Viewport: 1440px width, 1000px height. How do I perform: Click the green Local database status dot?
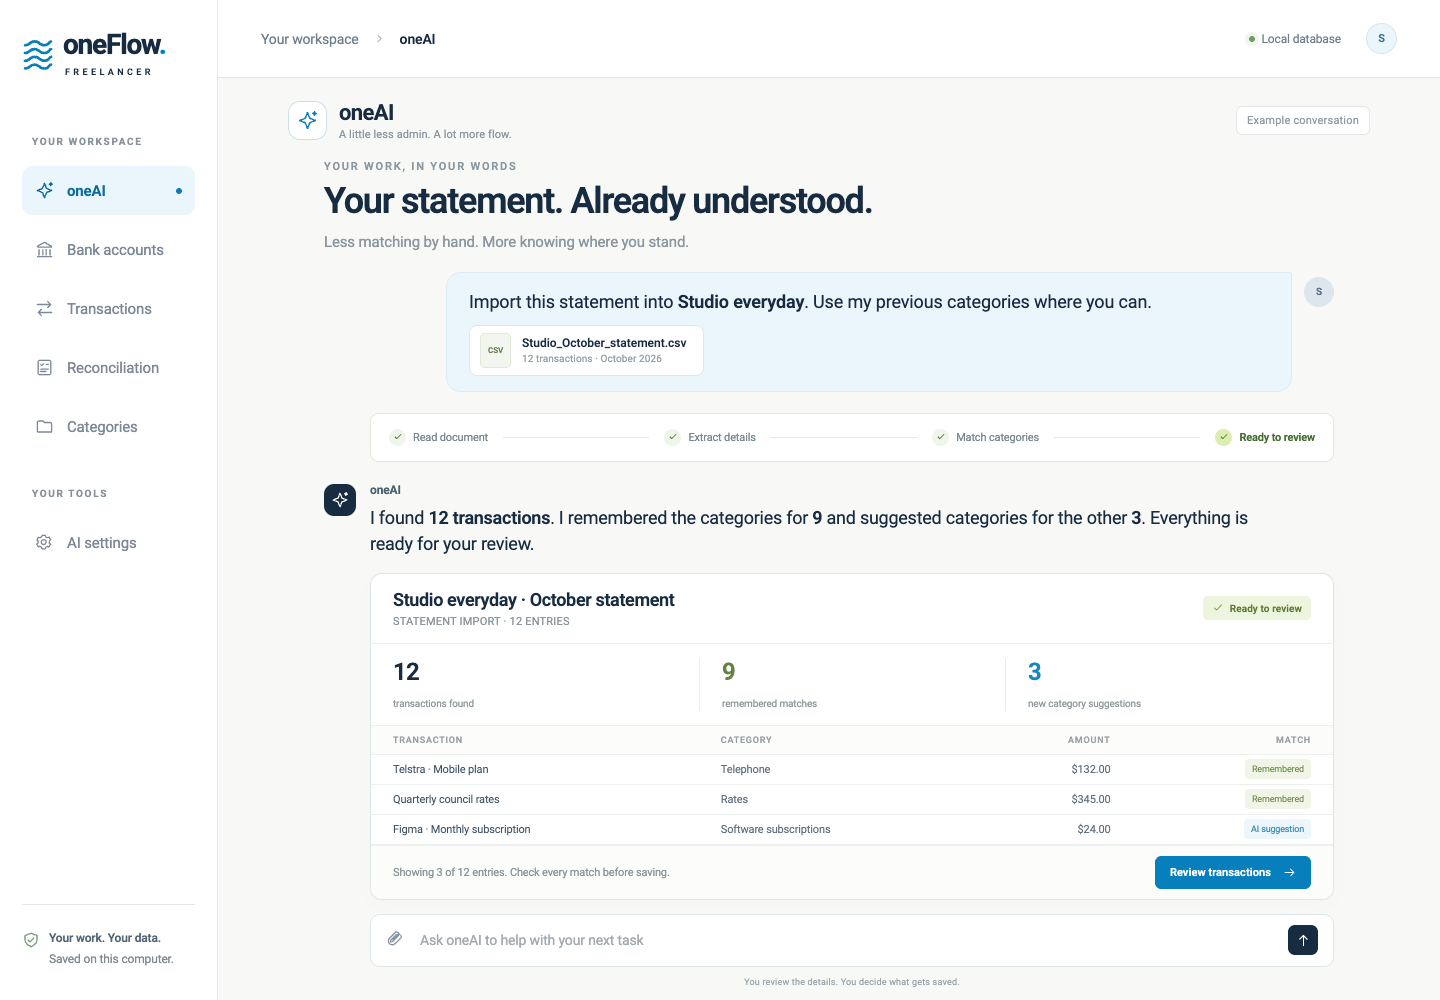click(x=1251, y=39)
